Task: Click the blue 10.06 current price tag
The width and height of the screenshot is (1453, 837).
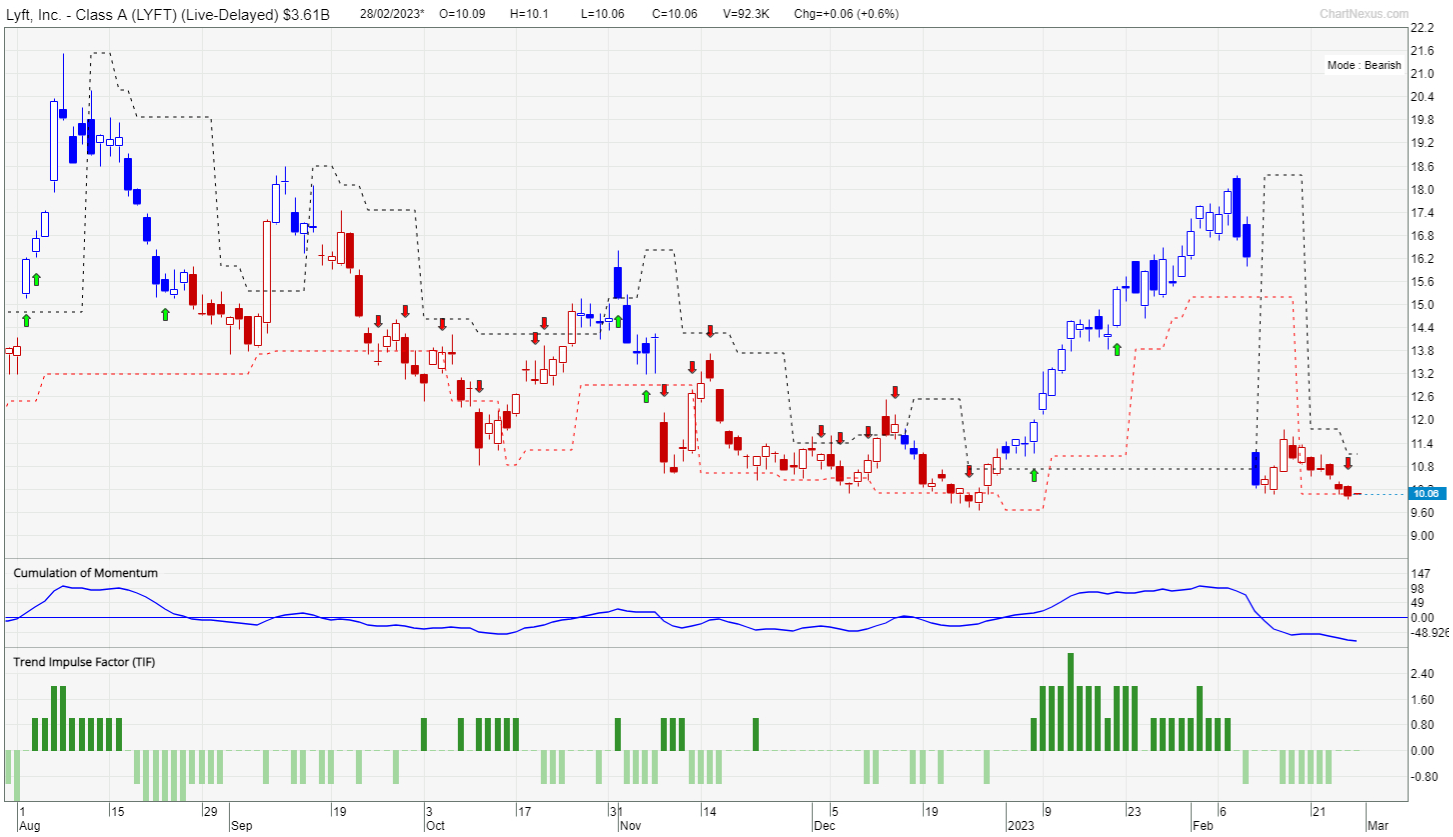Action: (x=1426, y=493)
